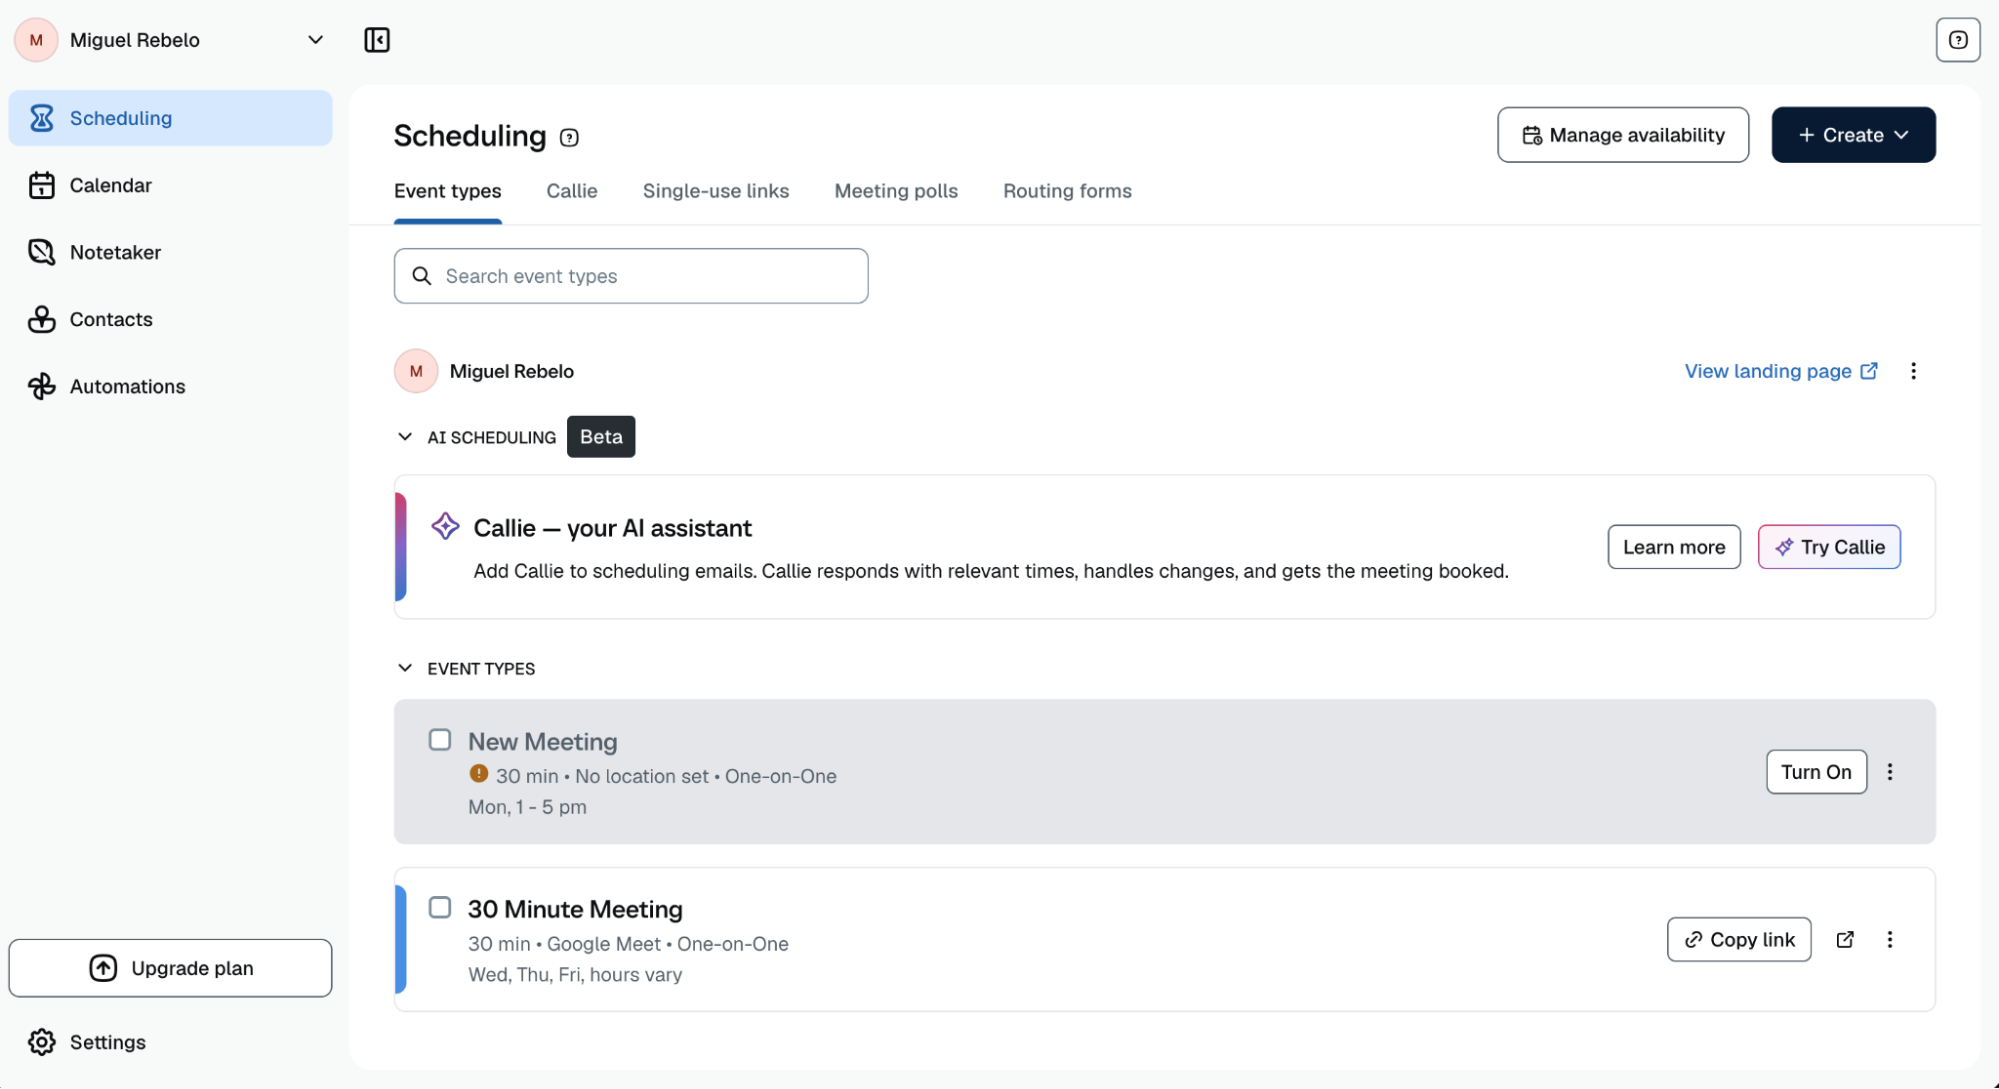Viewport: 1999px width, 1089px height.
Task: Open the more options menu beside View landing page
Action: coord(1913,371)
